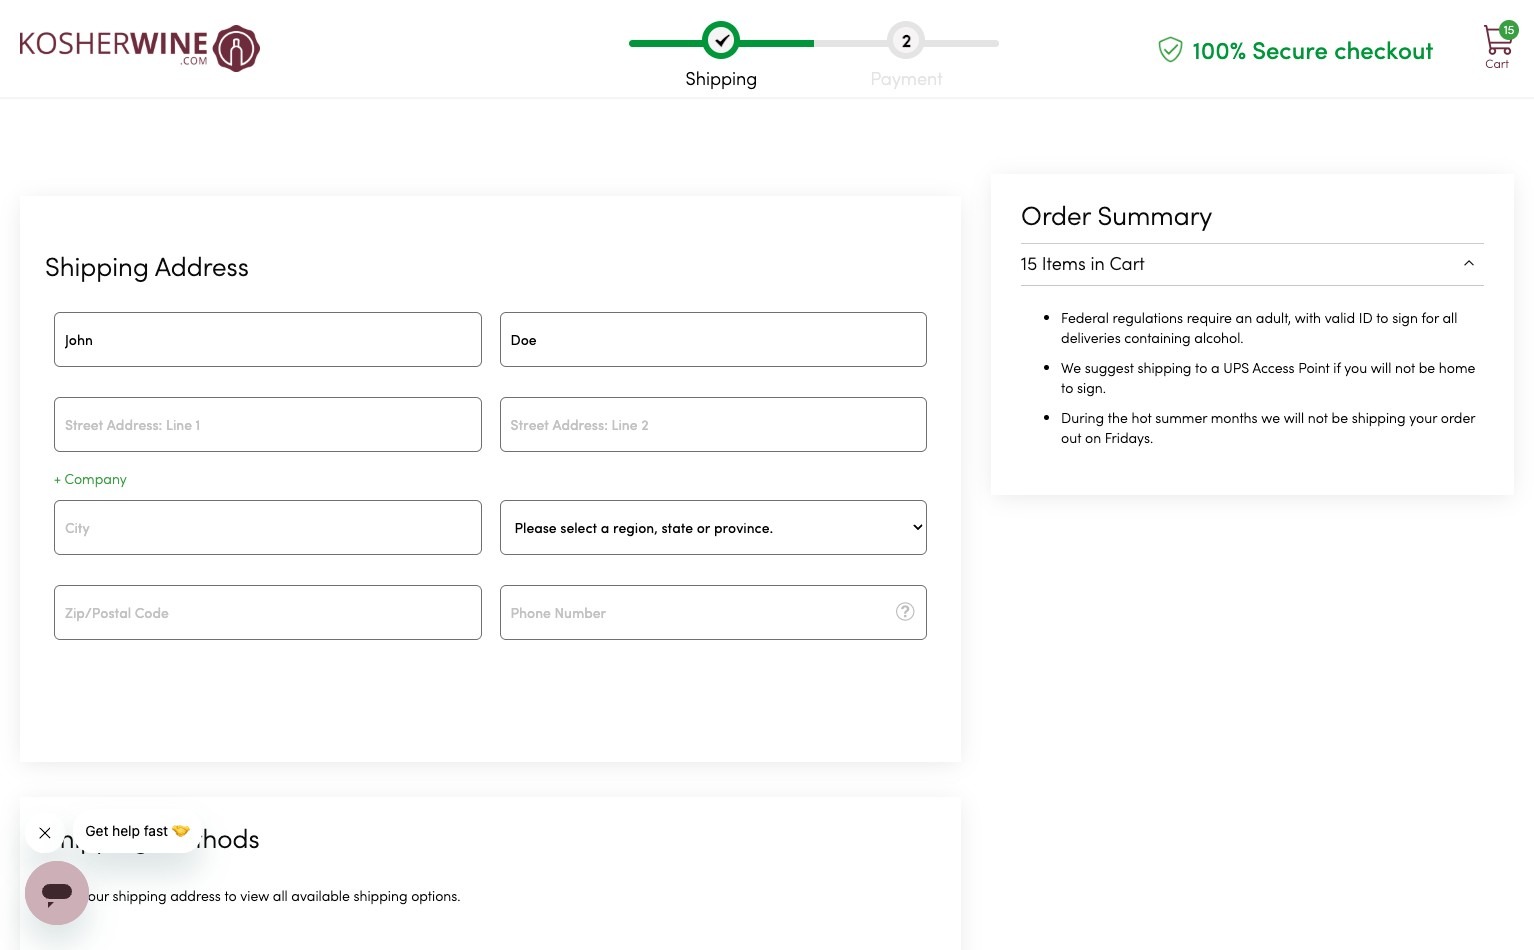
Task: Click the Shipping step checkmark circle
Action: pos(721,41)
